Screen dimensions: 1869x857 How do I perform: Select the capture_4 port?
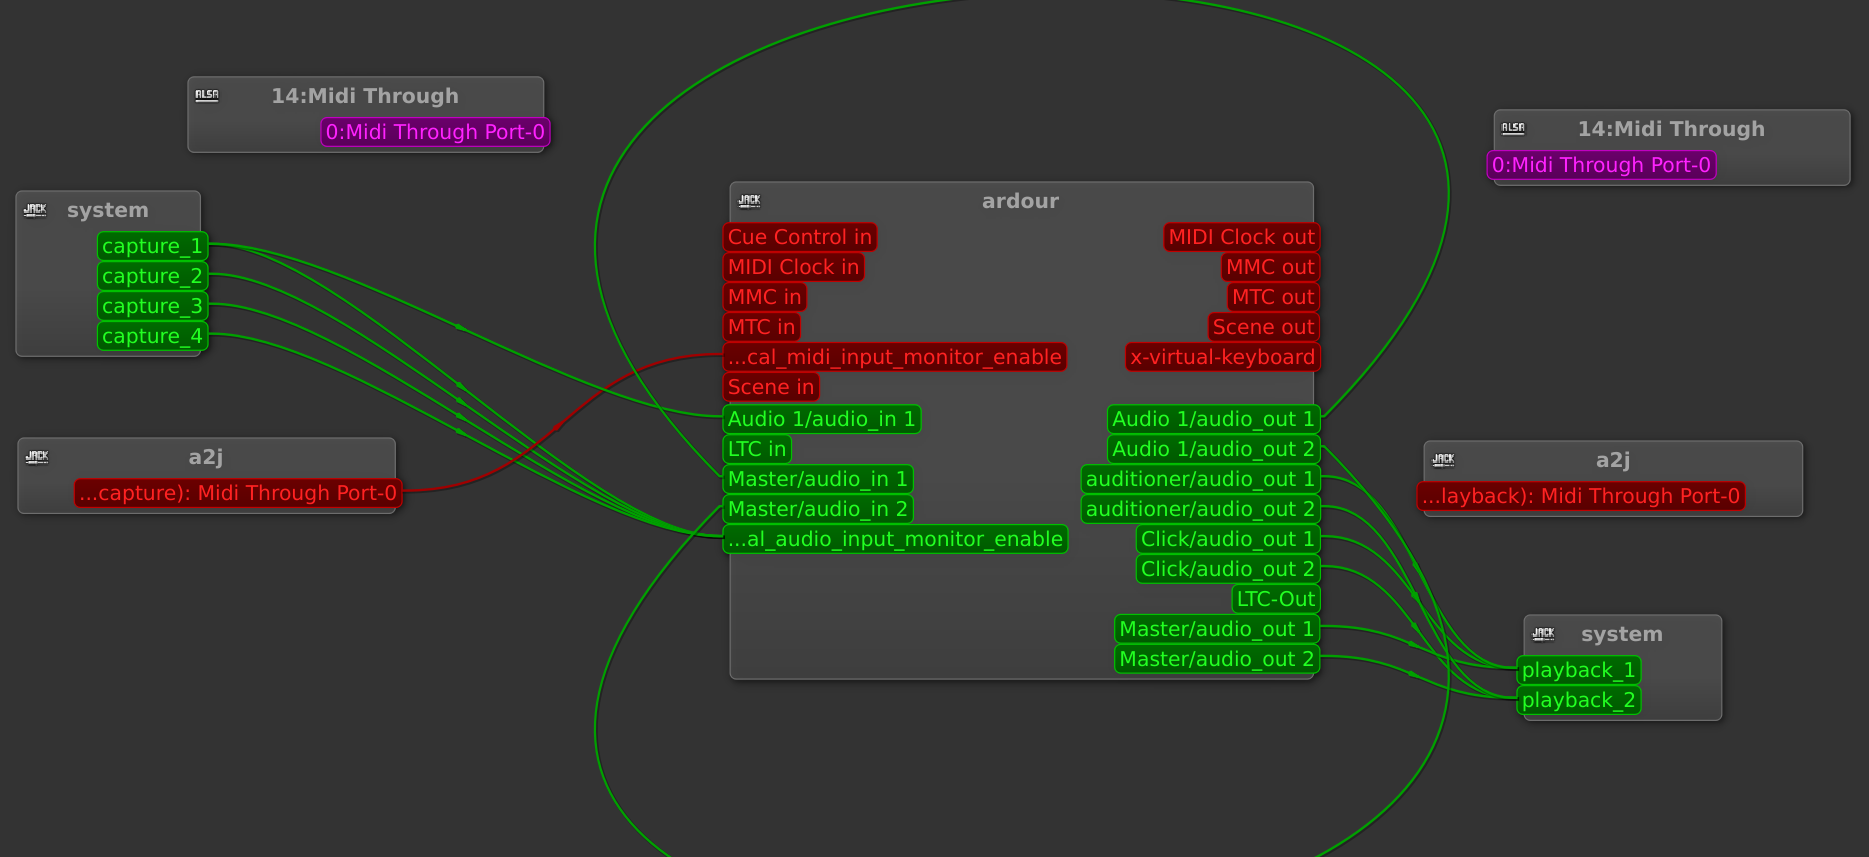(x=153, y=336)
